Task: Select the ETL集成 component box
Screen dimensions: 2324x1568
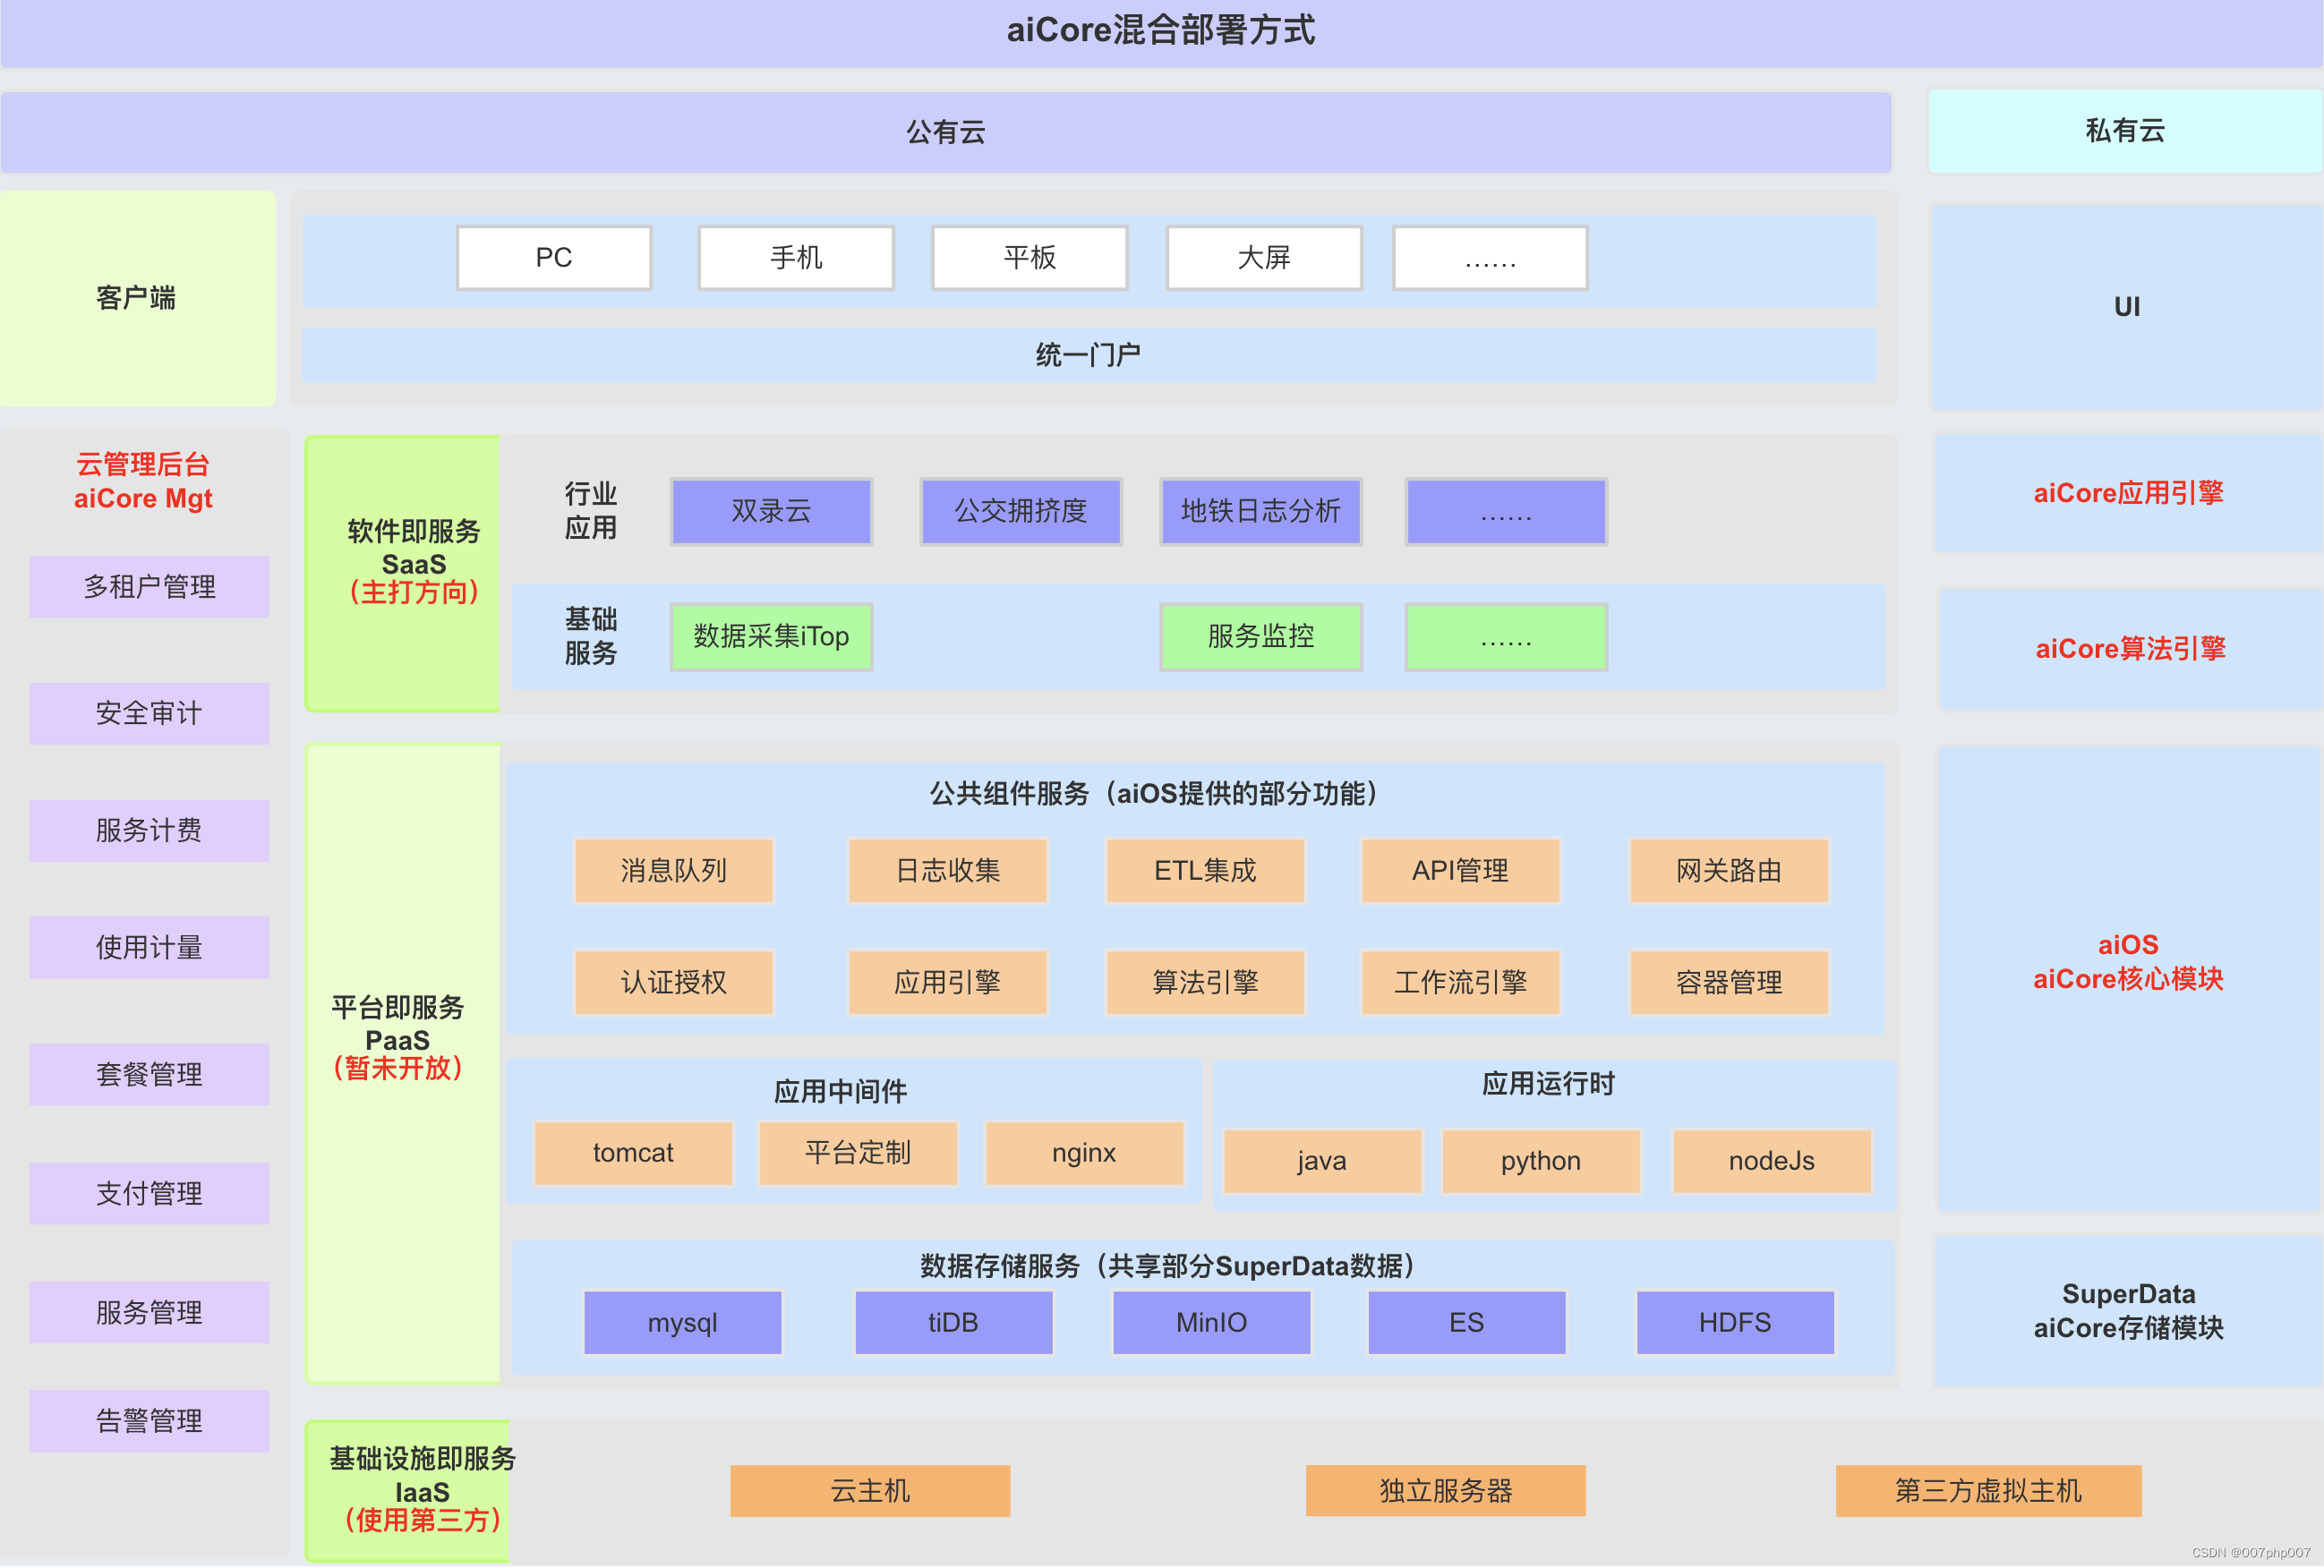Action: click(1205, 871)
